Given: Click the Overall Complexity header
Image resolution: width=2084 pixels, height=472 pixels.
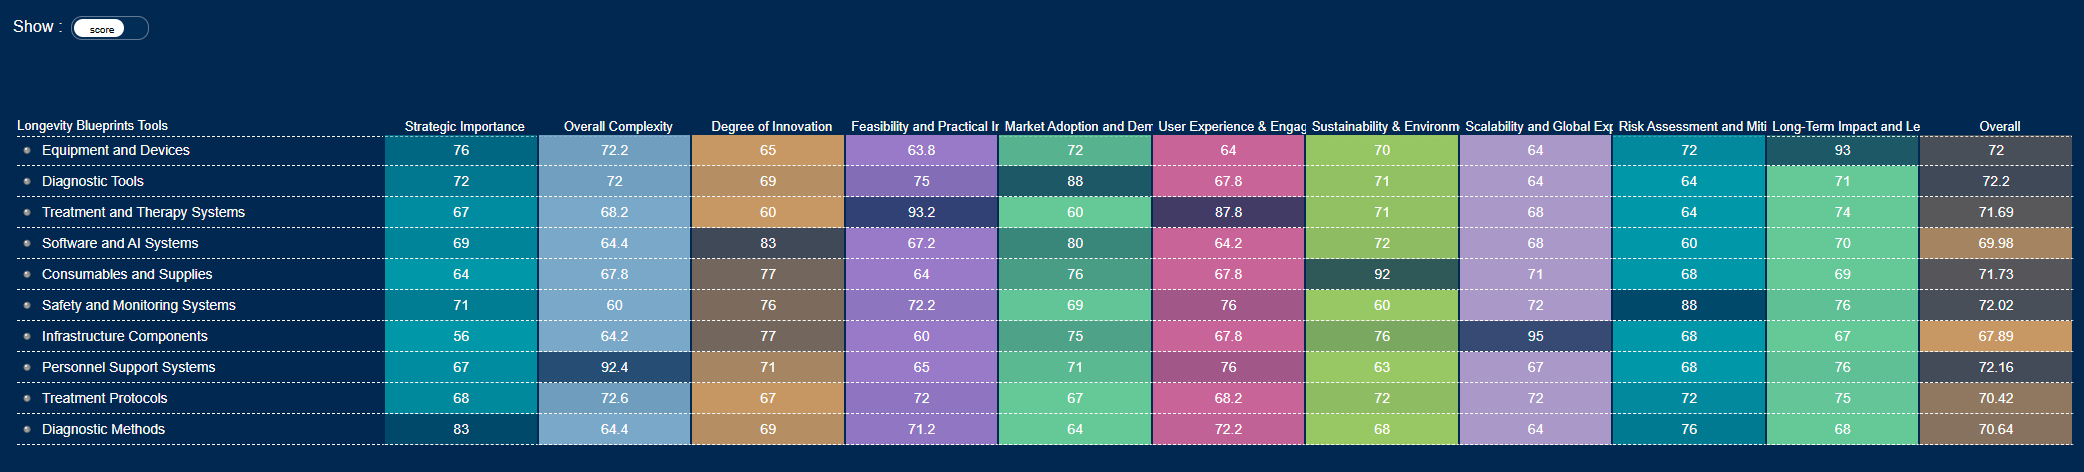Looking at the screenshot, I should (x=618, y=126).
